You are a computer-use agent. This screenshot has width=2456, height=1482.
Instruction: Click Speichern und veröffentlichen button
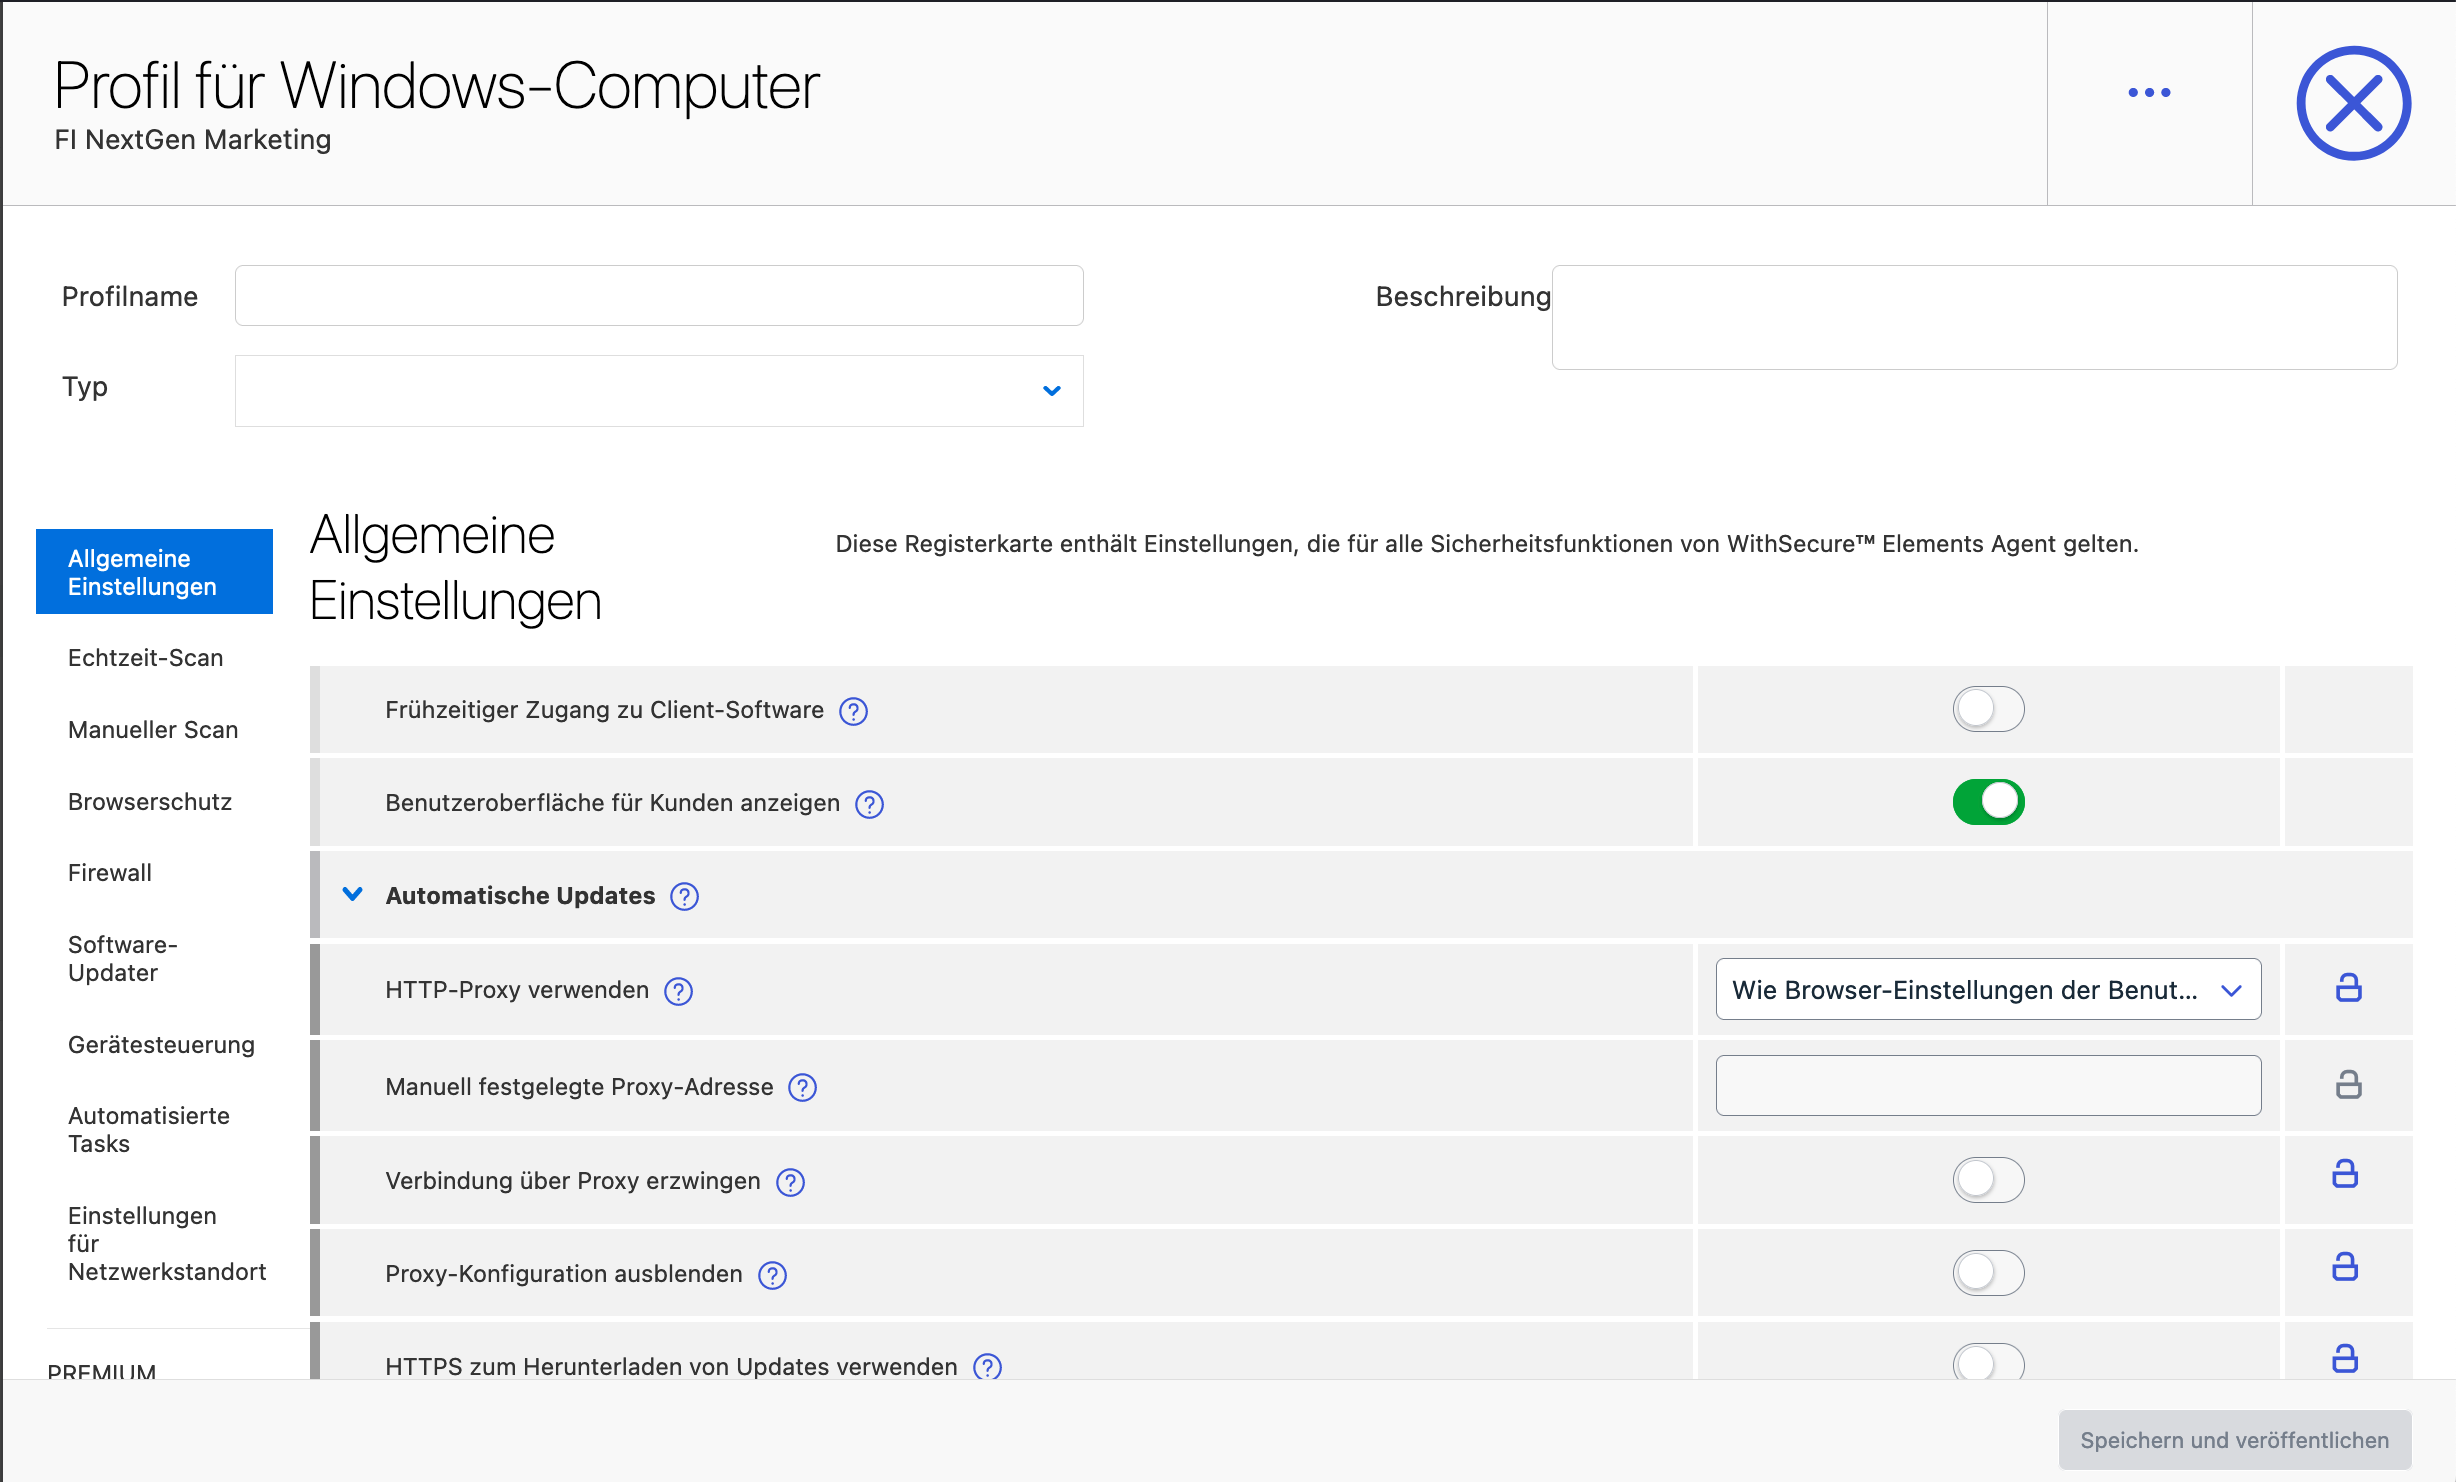(x=2234, y=1440)
